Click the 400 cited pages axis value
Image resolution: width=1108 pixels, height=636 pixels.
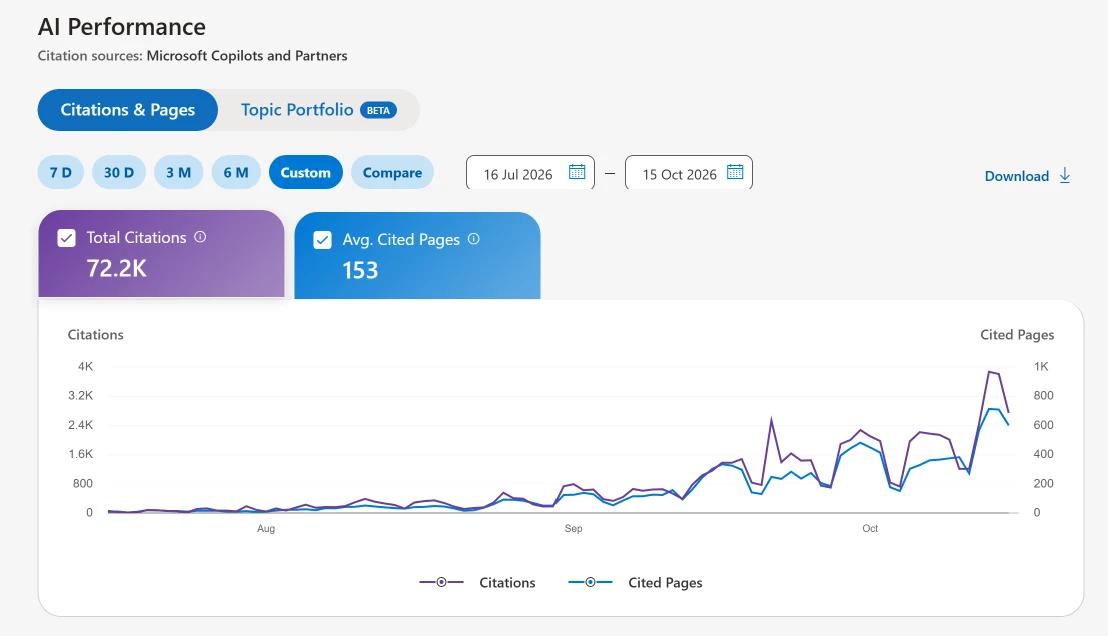pyautogui.click(x=1043, y=454)
